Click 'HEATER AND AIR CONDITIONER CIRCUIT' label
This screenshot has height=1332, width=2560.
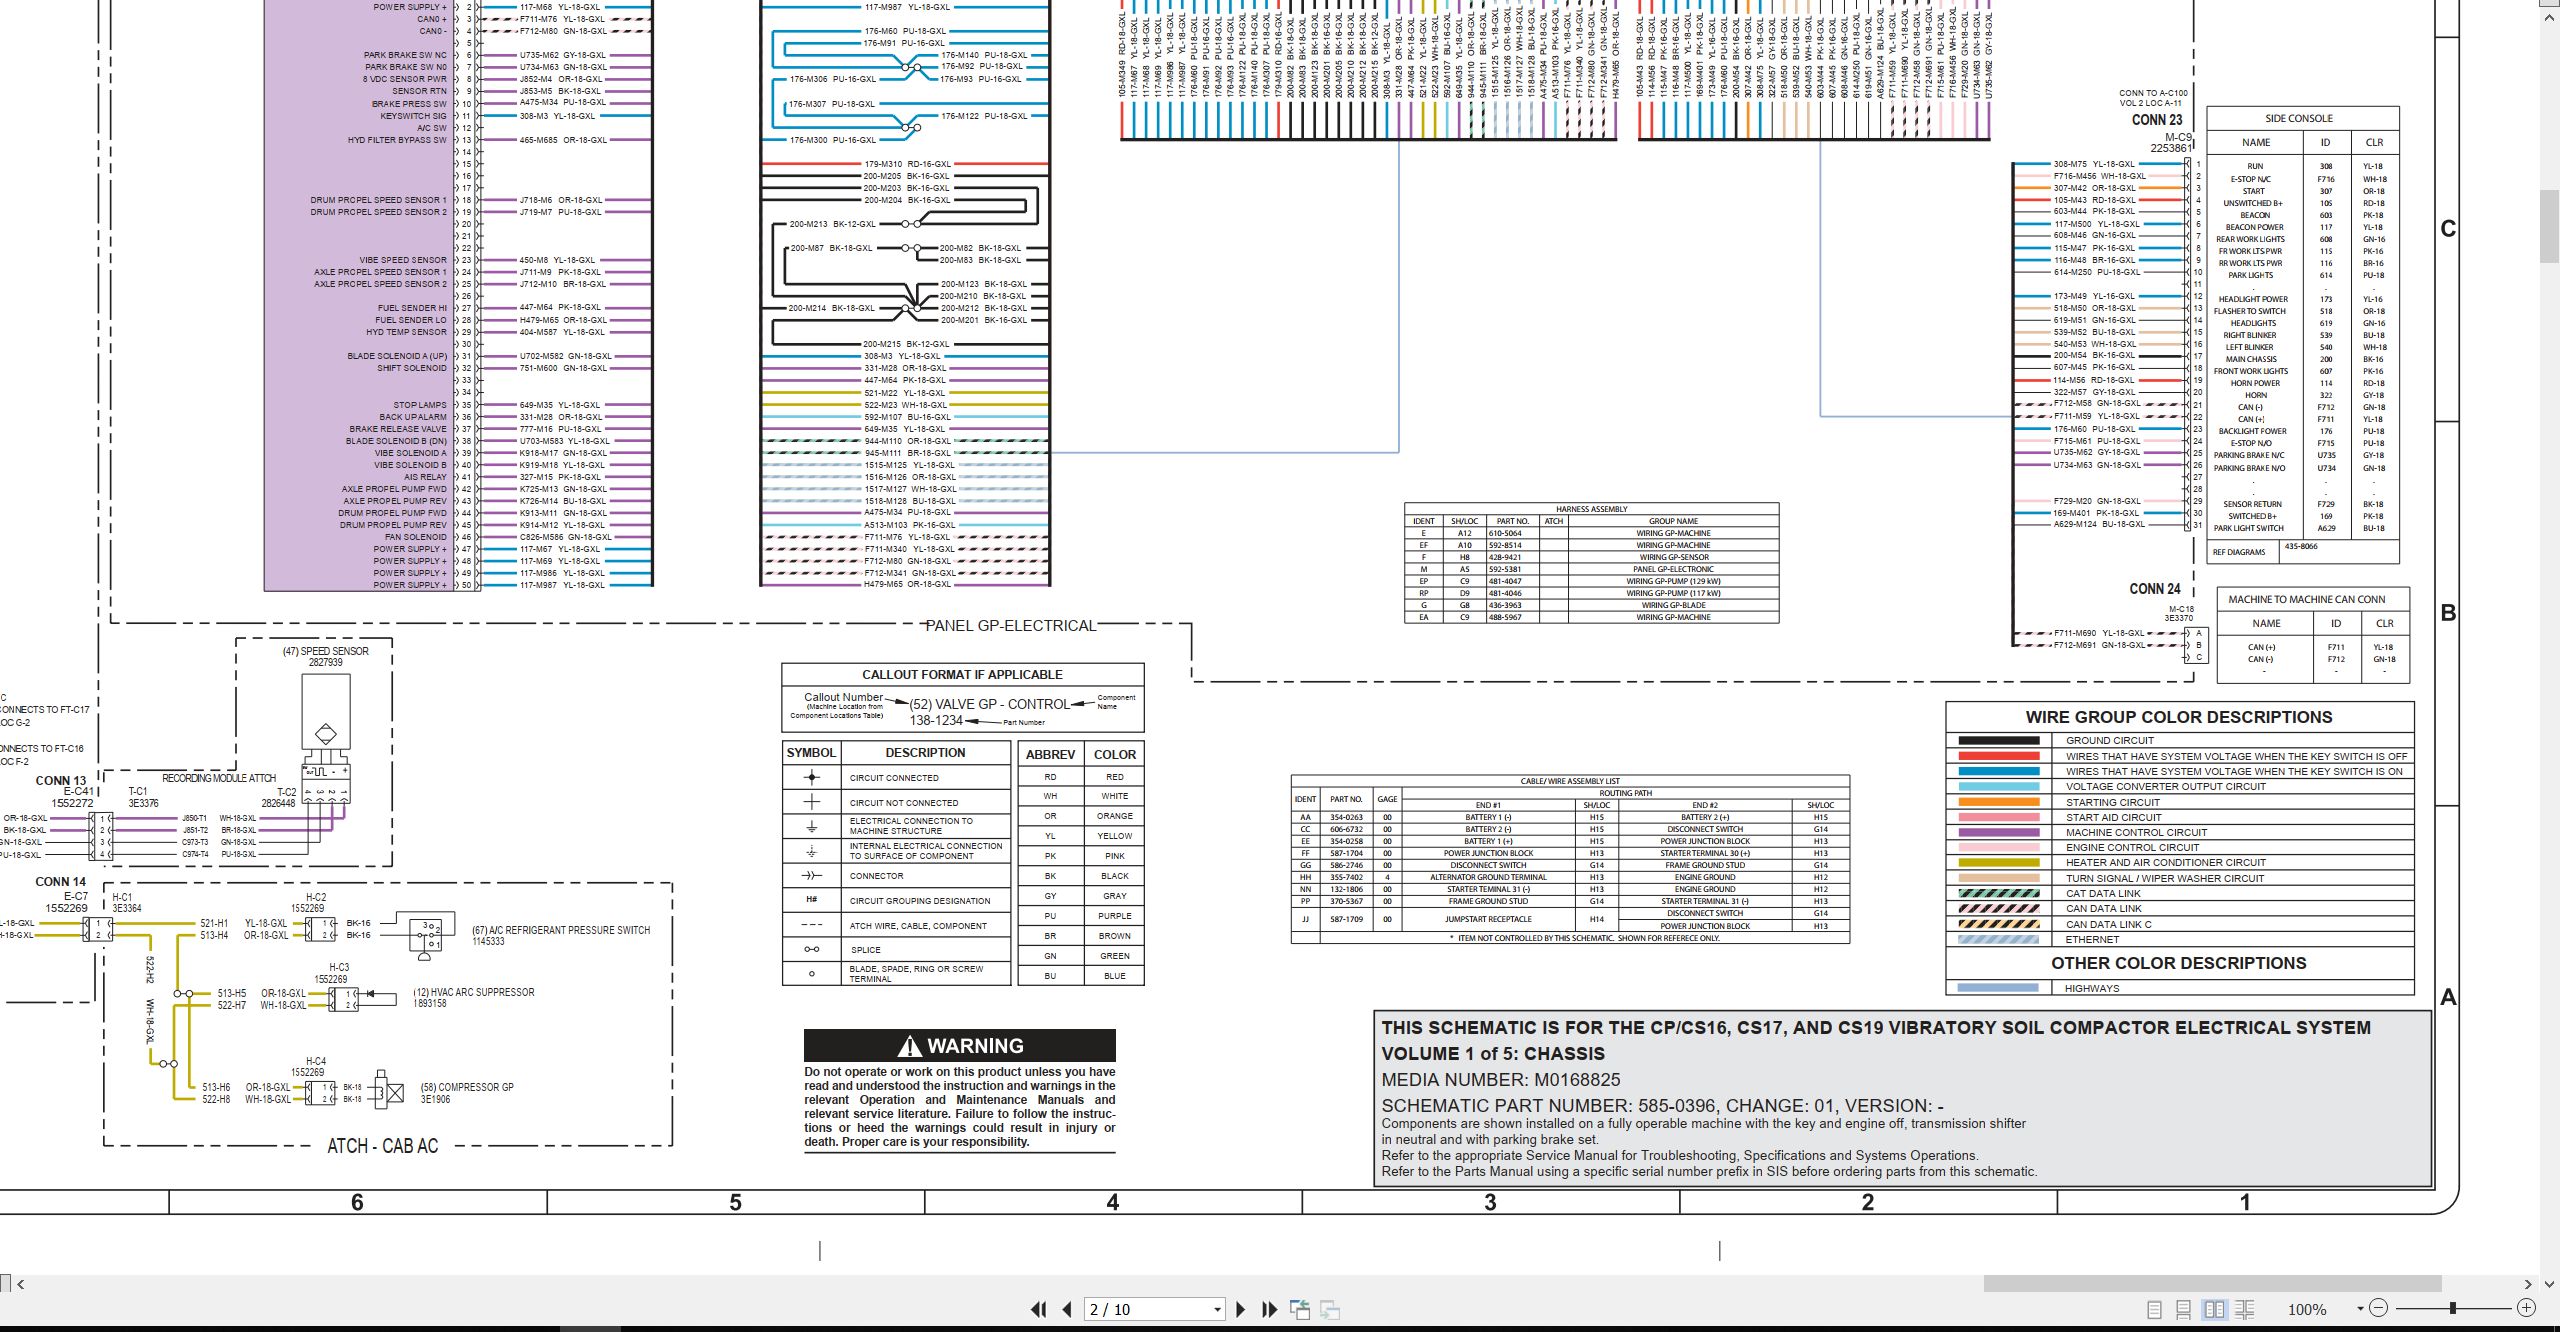(x=2166, y=863)
